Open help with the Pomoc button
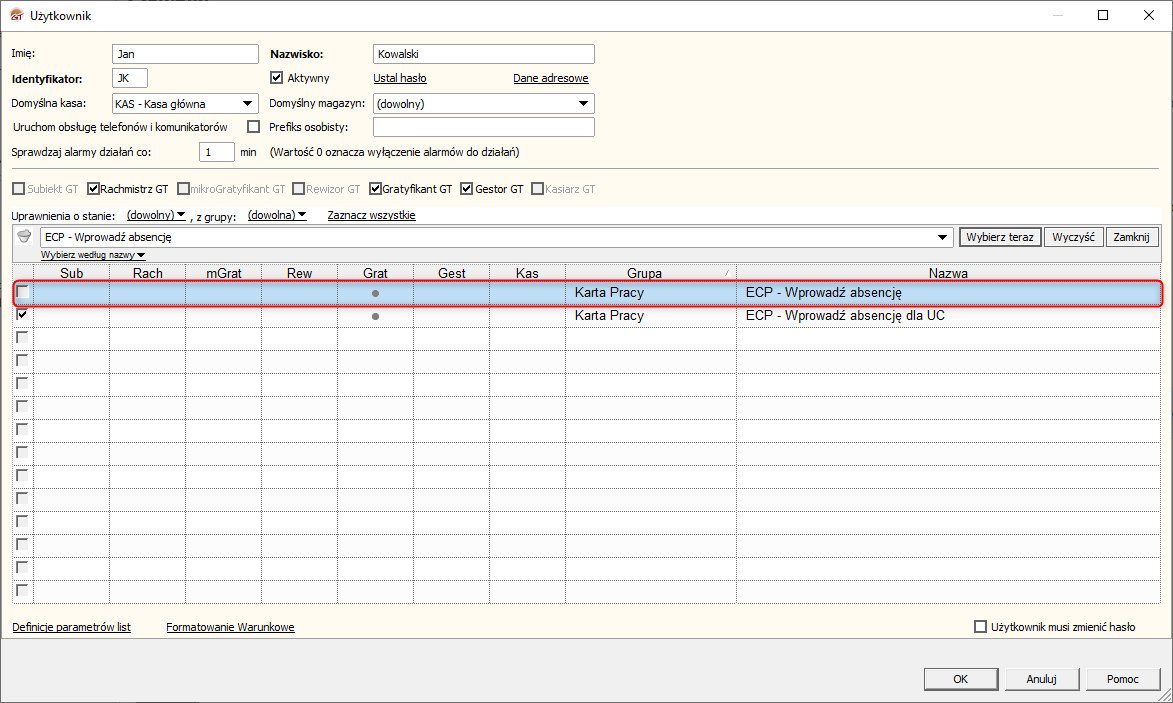Viewport: 1173px width, 703px height. pyautogui.click(x=1122, y=678)
